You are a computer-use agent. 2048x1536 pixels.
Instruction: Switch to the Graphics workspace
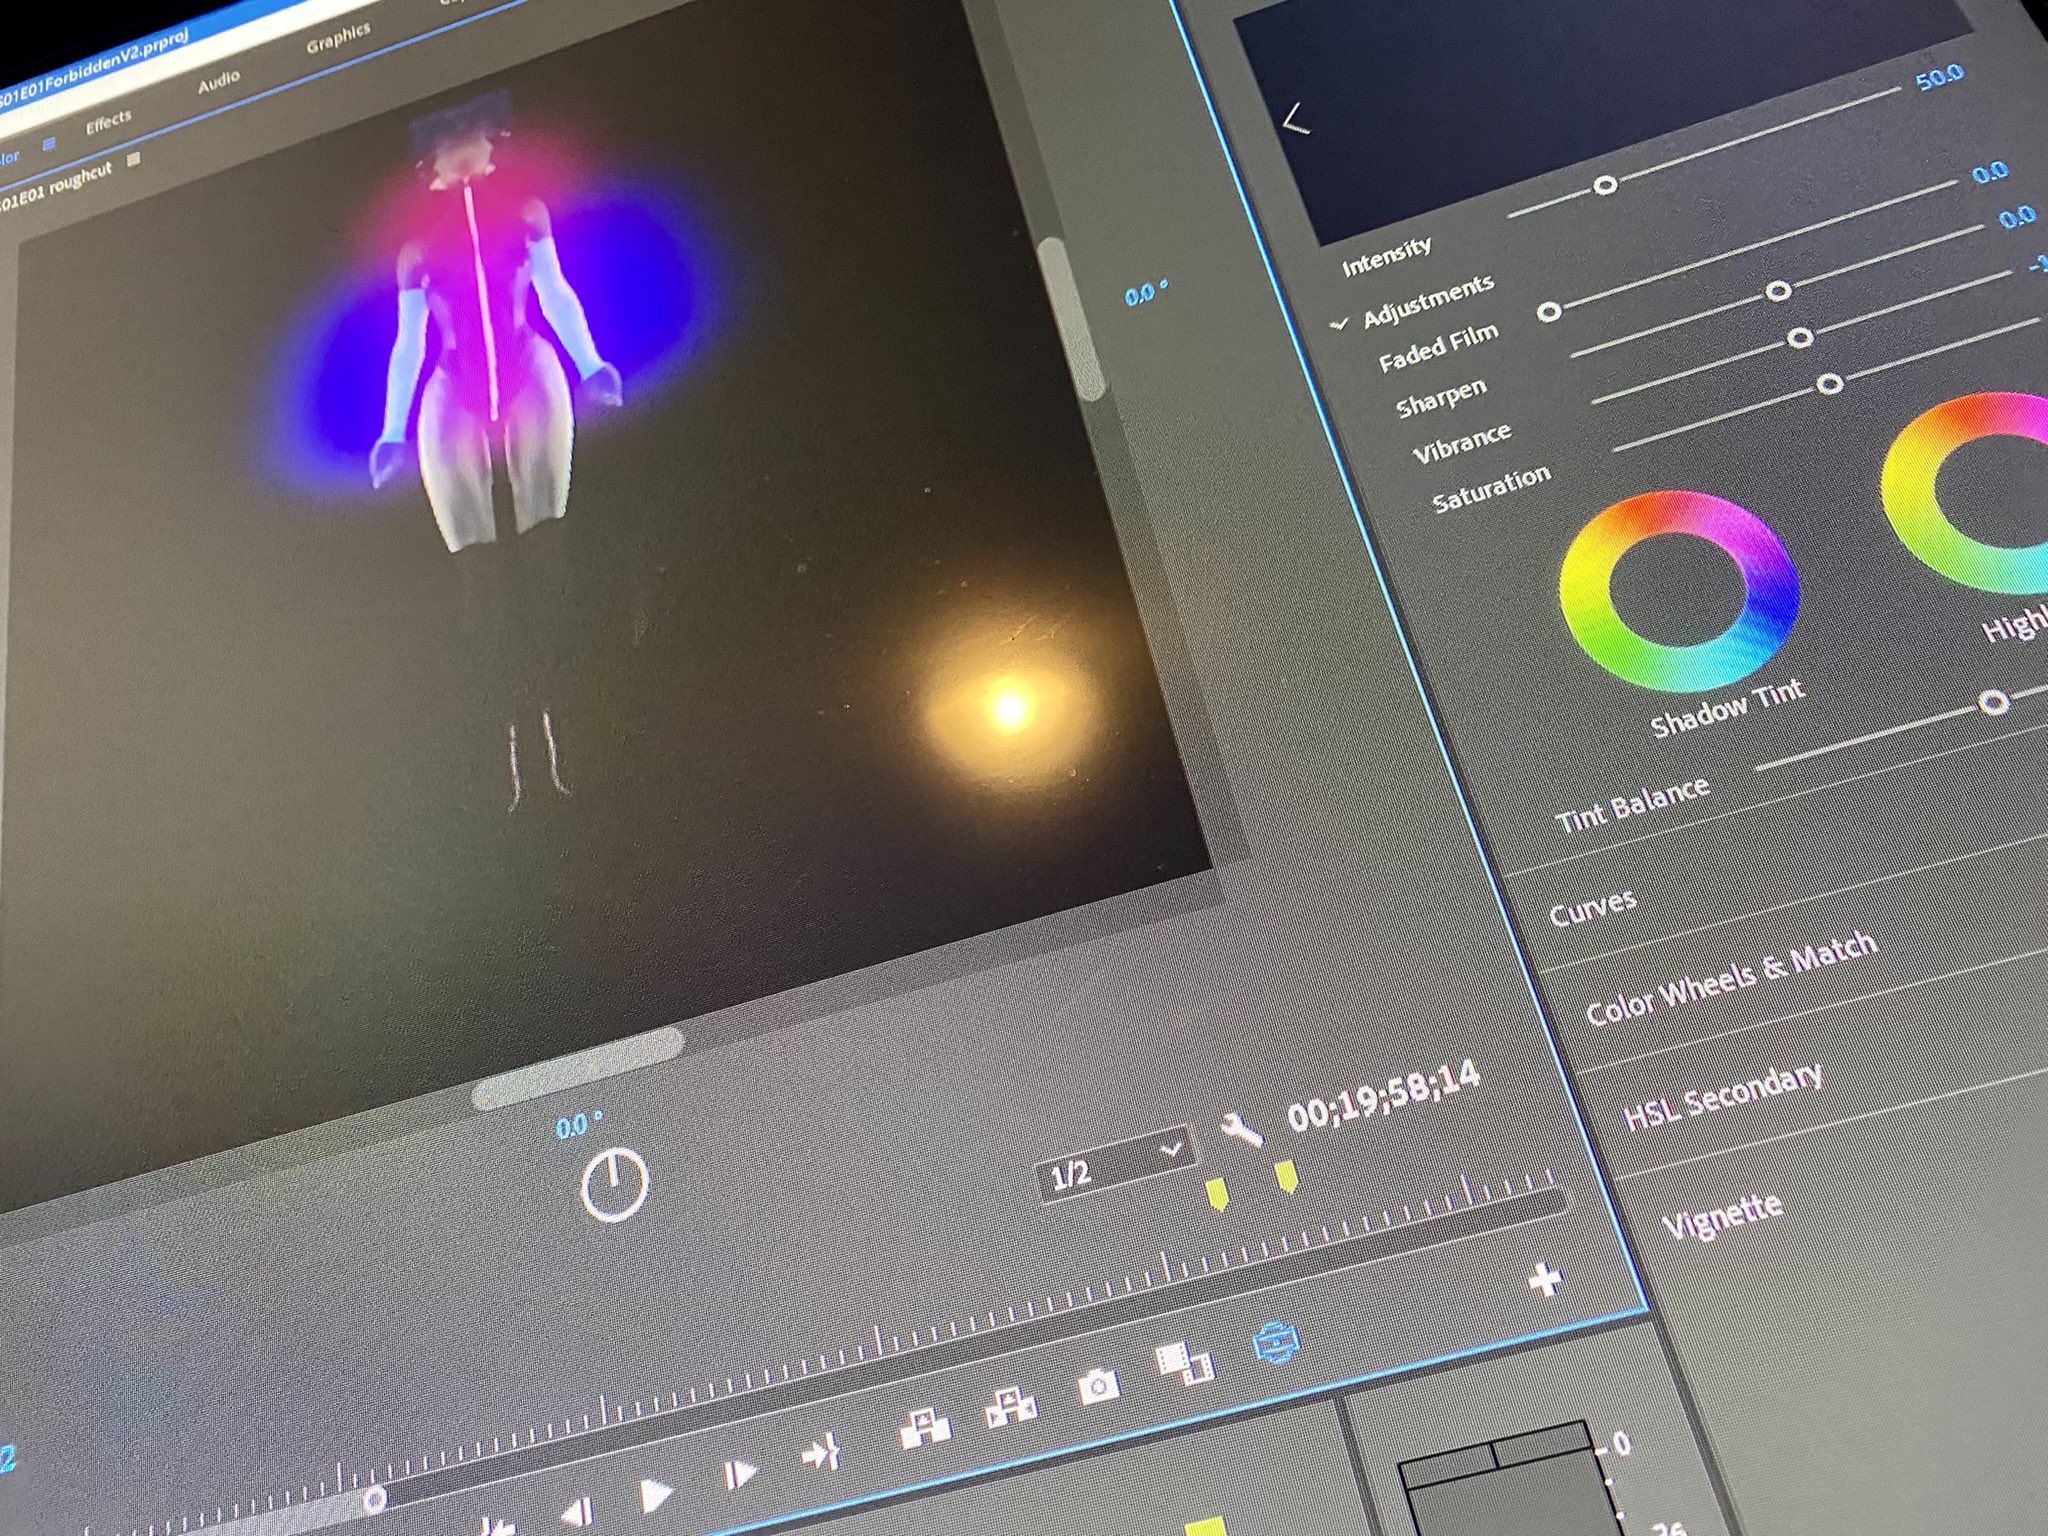point(338,38)
